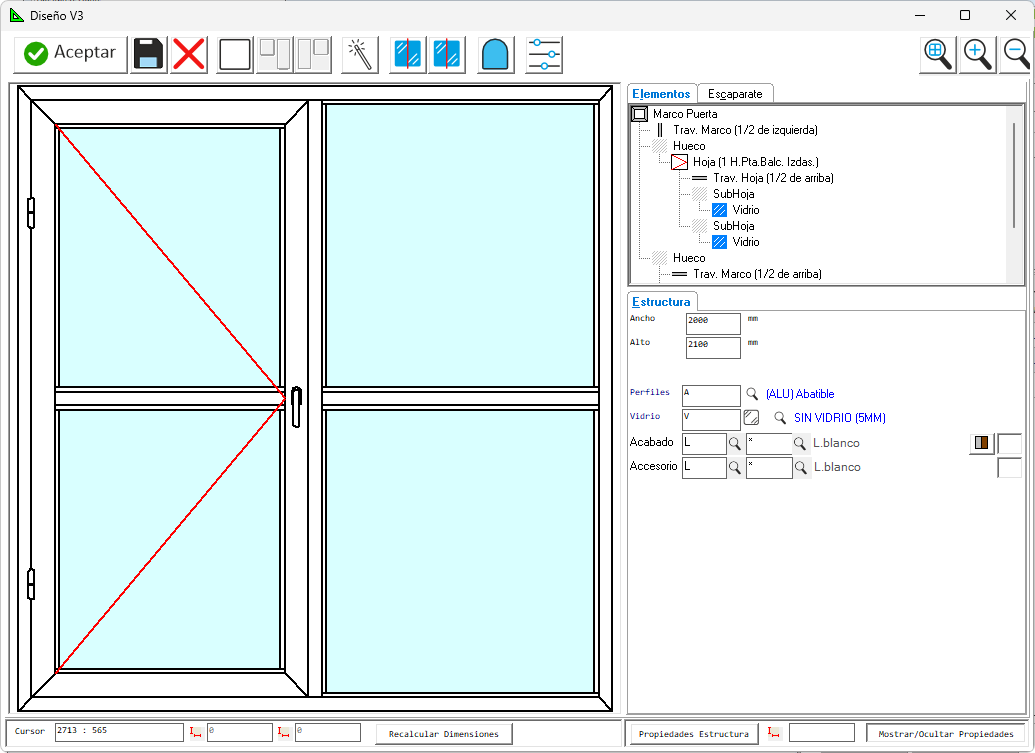Click the Aceptar button

(x=70, y=54)
